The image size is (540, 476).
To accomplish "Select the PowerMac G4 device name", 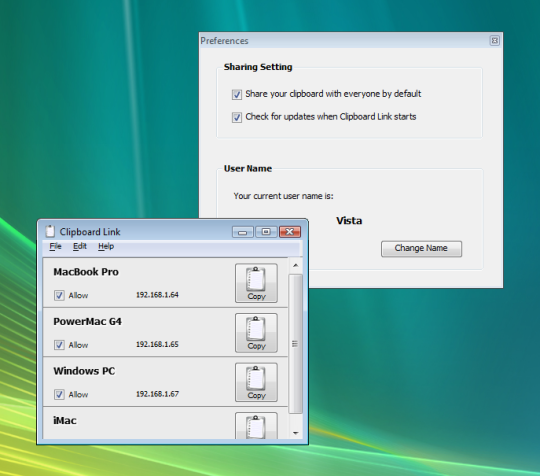I will [87, 322].
